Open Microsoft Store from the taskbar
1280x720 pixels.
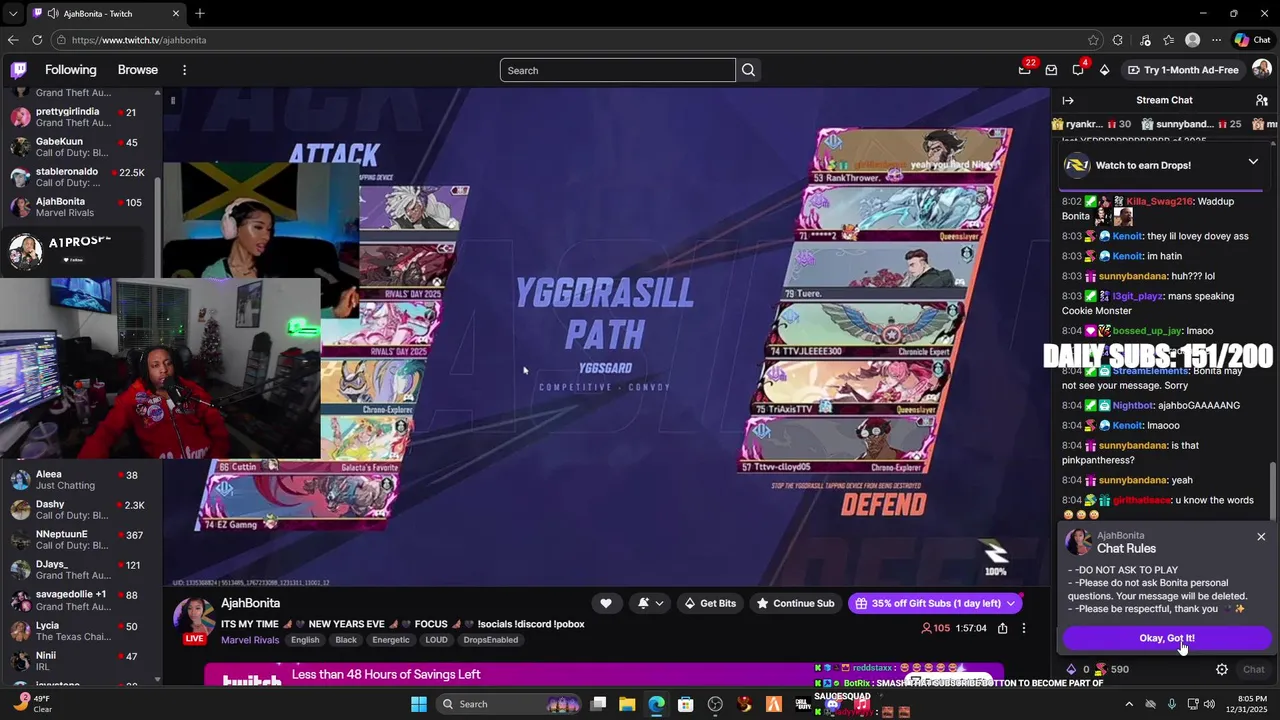pos(685,704)
